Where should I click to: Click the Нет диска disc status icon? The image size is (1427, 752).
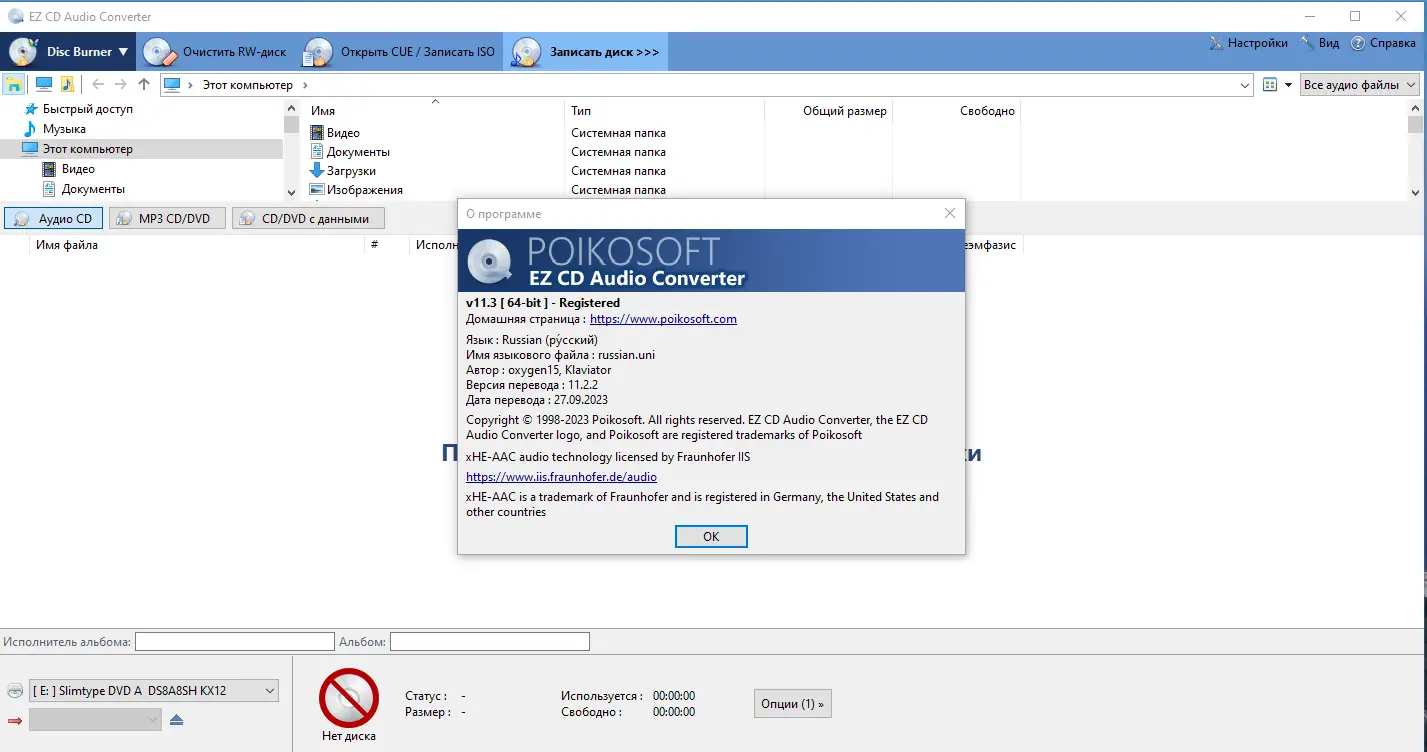[349, 698]
